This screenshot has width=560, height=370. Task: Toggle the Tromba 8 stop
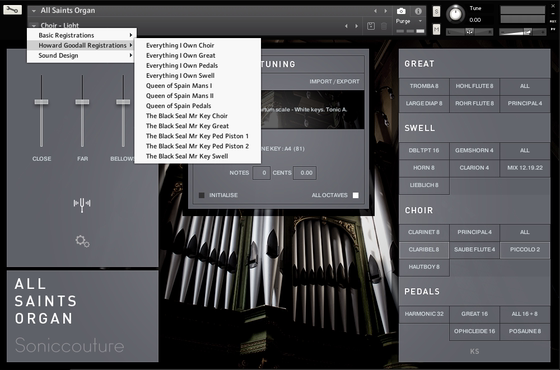point(424,86)
